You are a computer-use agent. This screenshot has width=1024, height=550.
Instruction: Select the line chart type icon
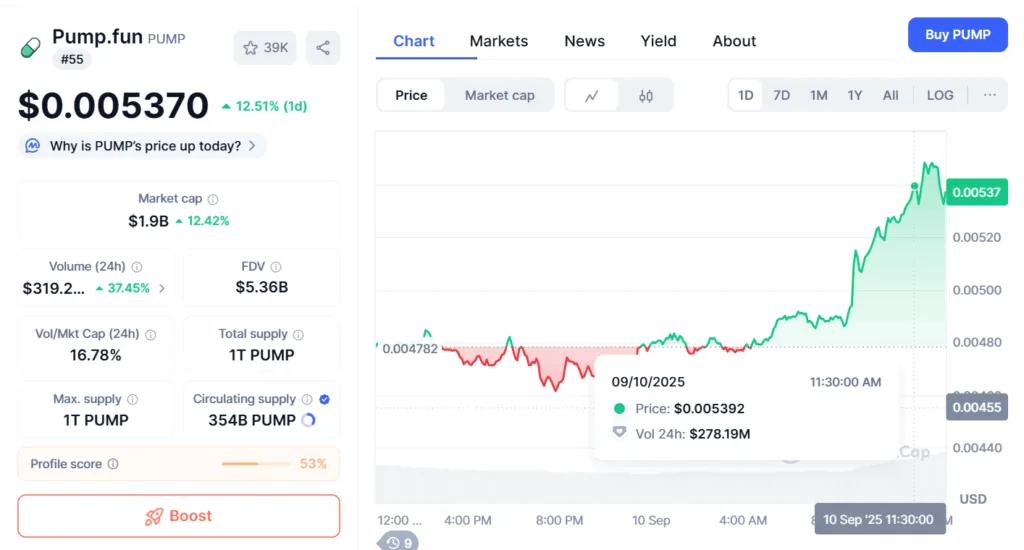tap(592, 95)
